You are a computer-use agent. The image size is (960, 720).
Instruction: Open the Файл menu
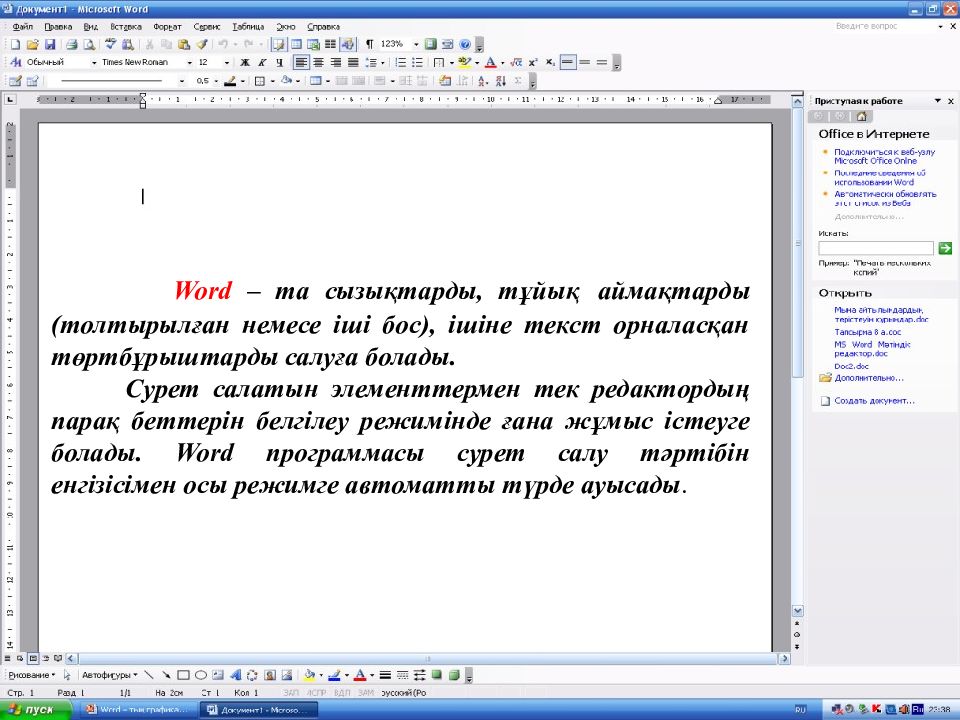23,27
